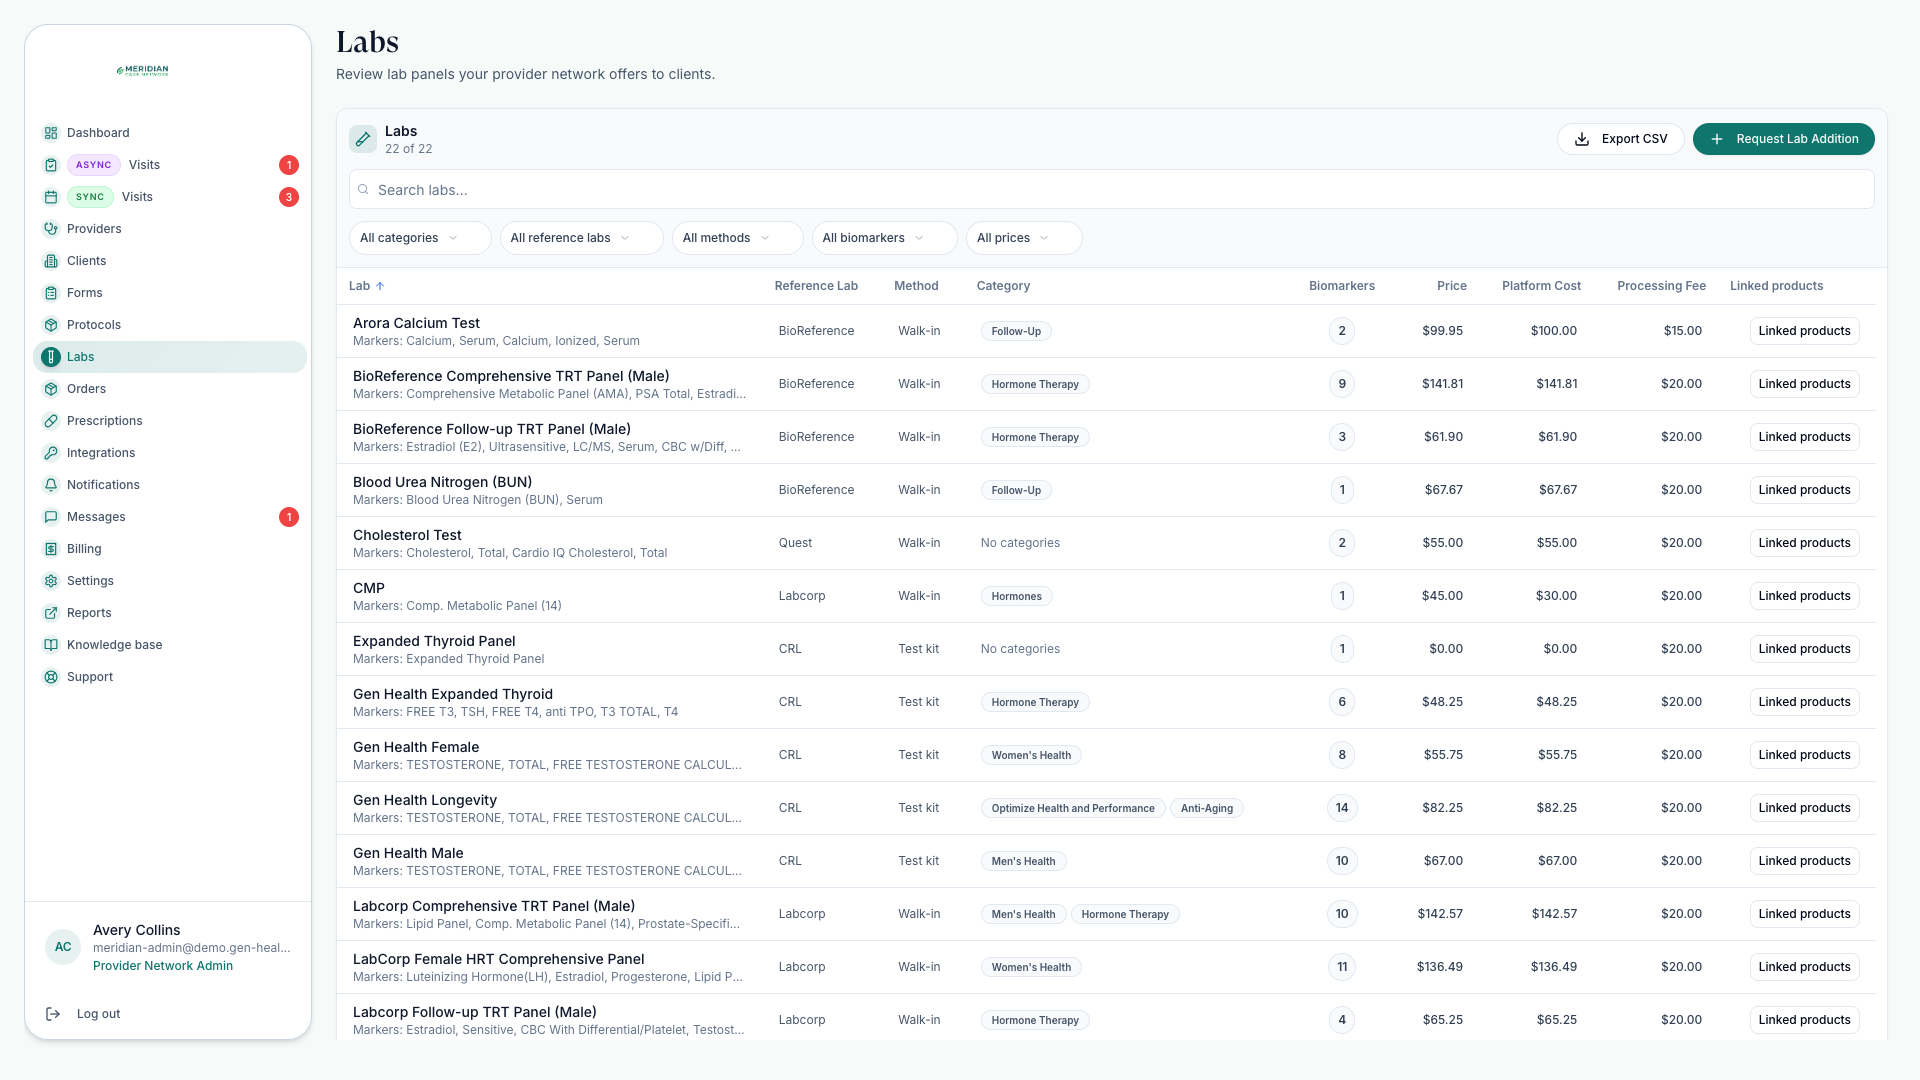1920x1080 pixels.
Task: Sort by Biomarkers column header
Action: click(1341, 286)
